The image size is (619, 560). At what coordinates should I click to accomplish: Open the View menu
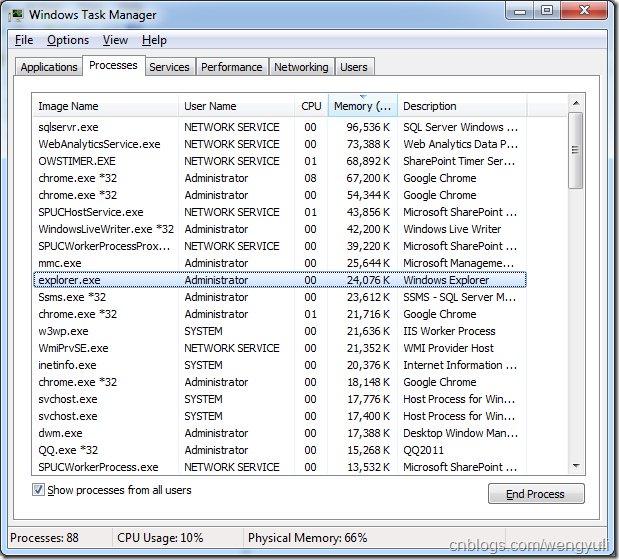(x=115, y=40)
